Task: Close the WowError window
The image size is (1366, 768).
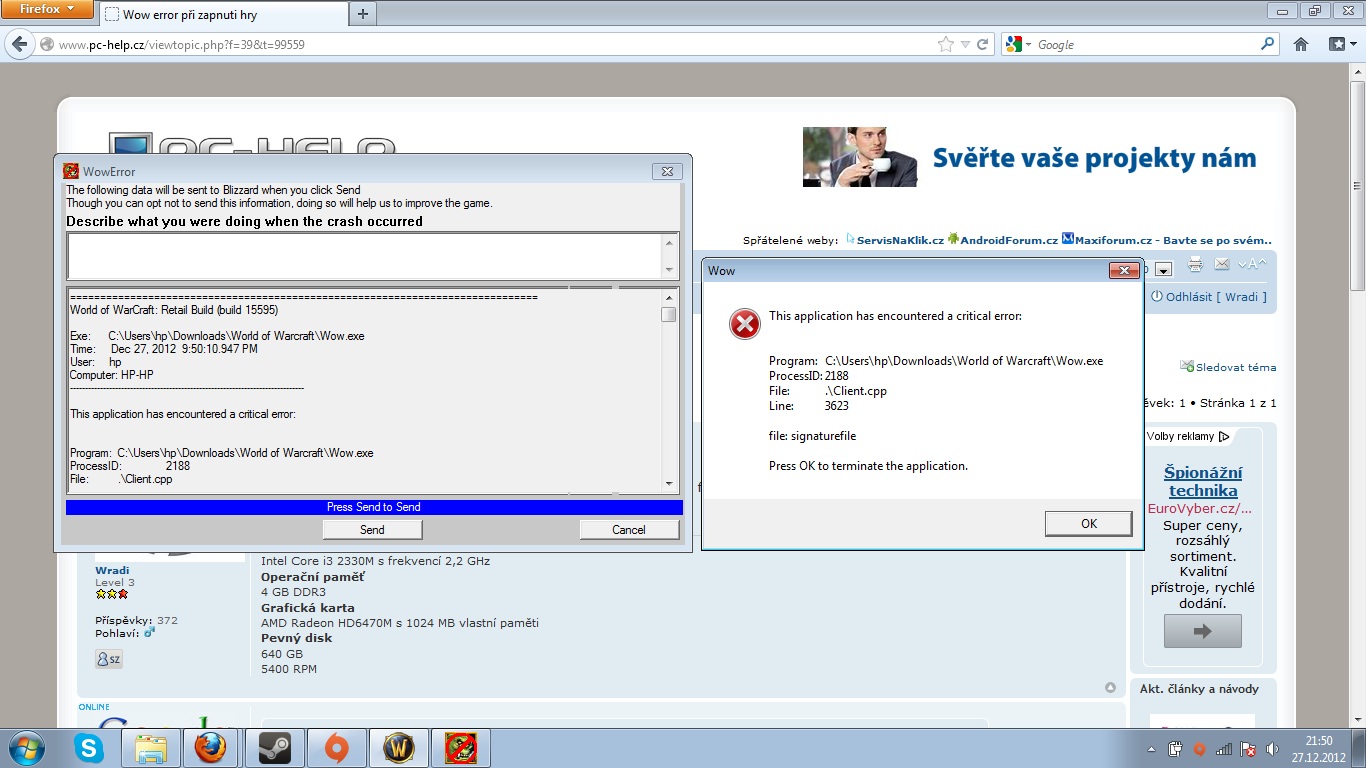Action: tap(667, 172)
